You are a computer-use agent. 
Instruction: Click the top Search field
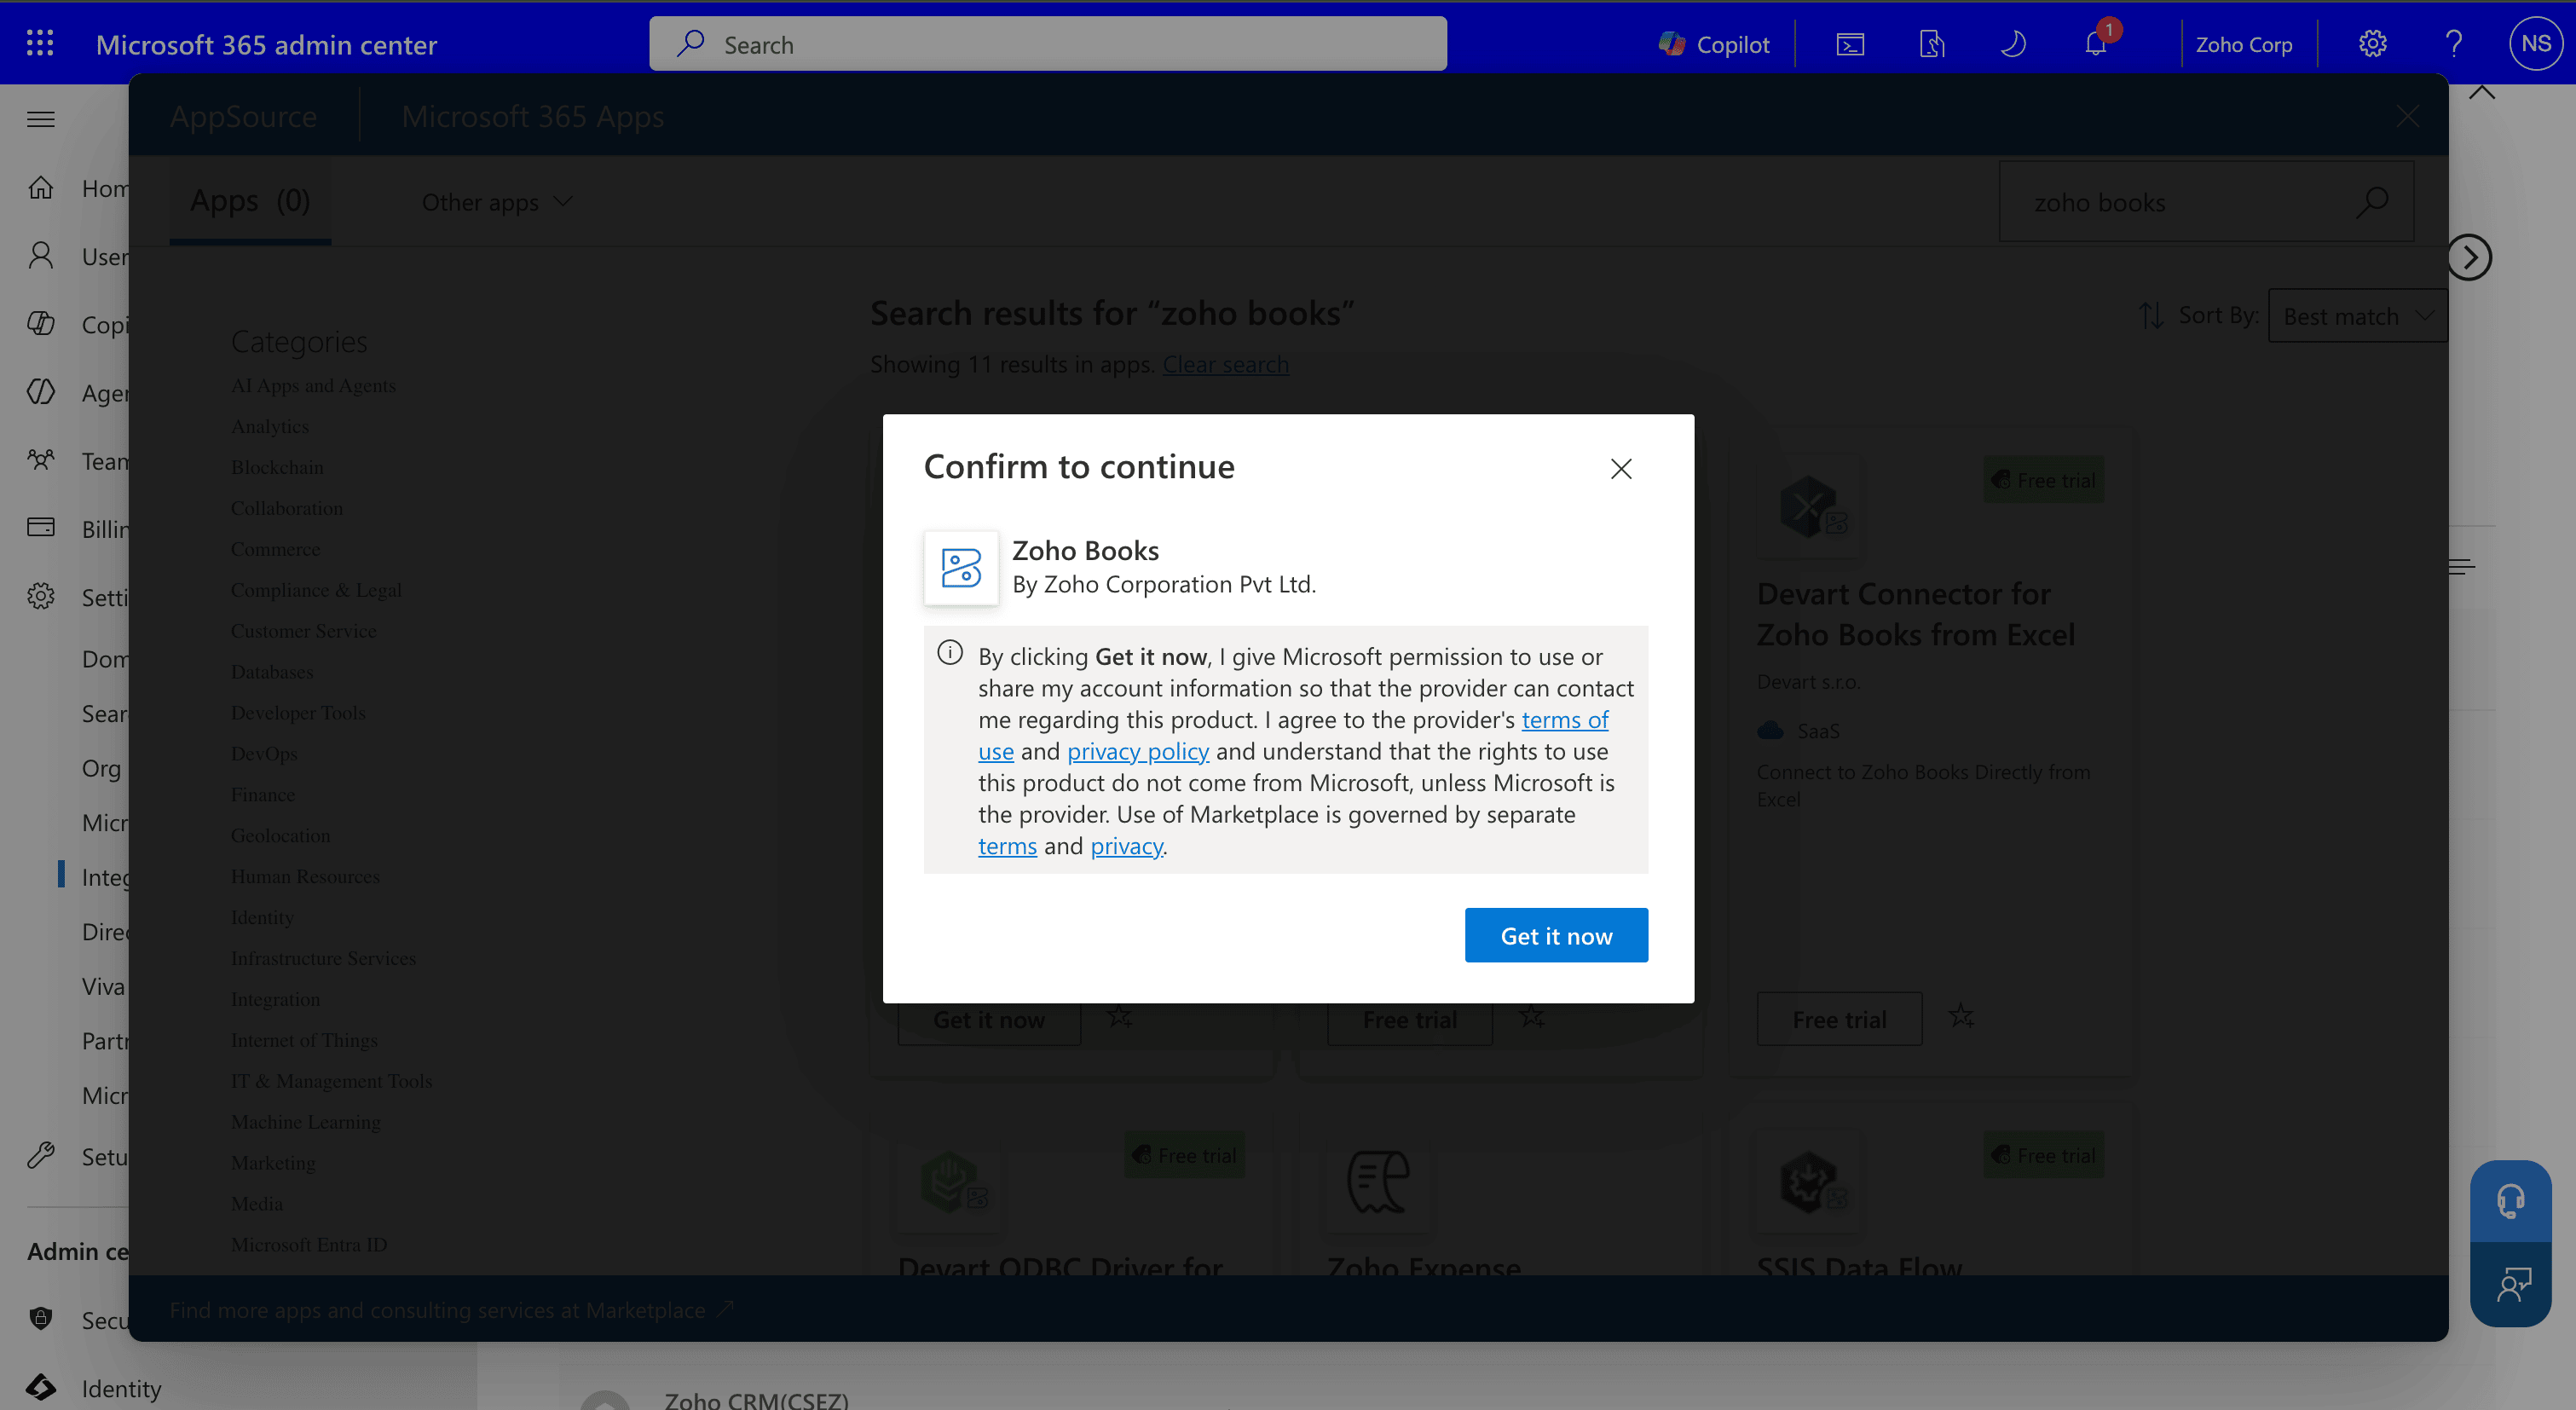click(x=1048, y=44)
